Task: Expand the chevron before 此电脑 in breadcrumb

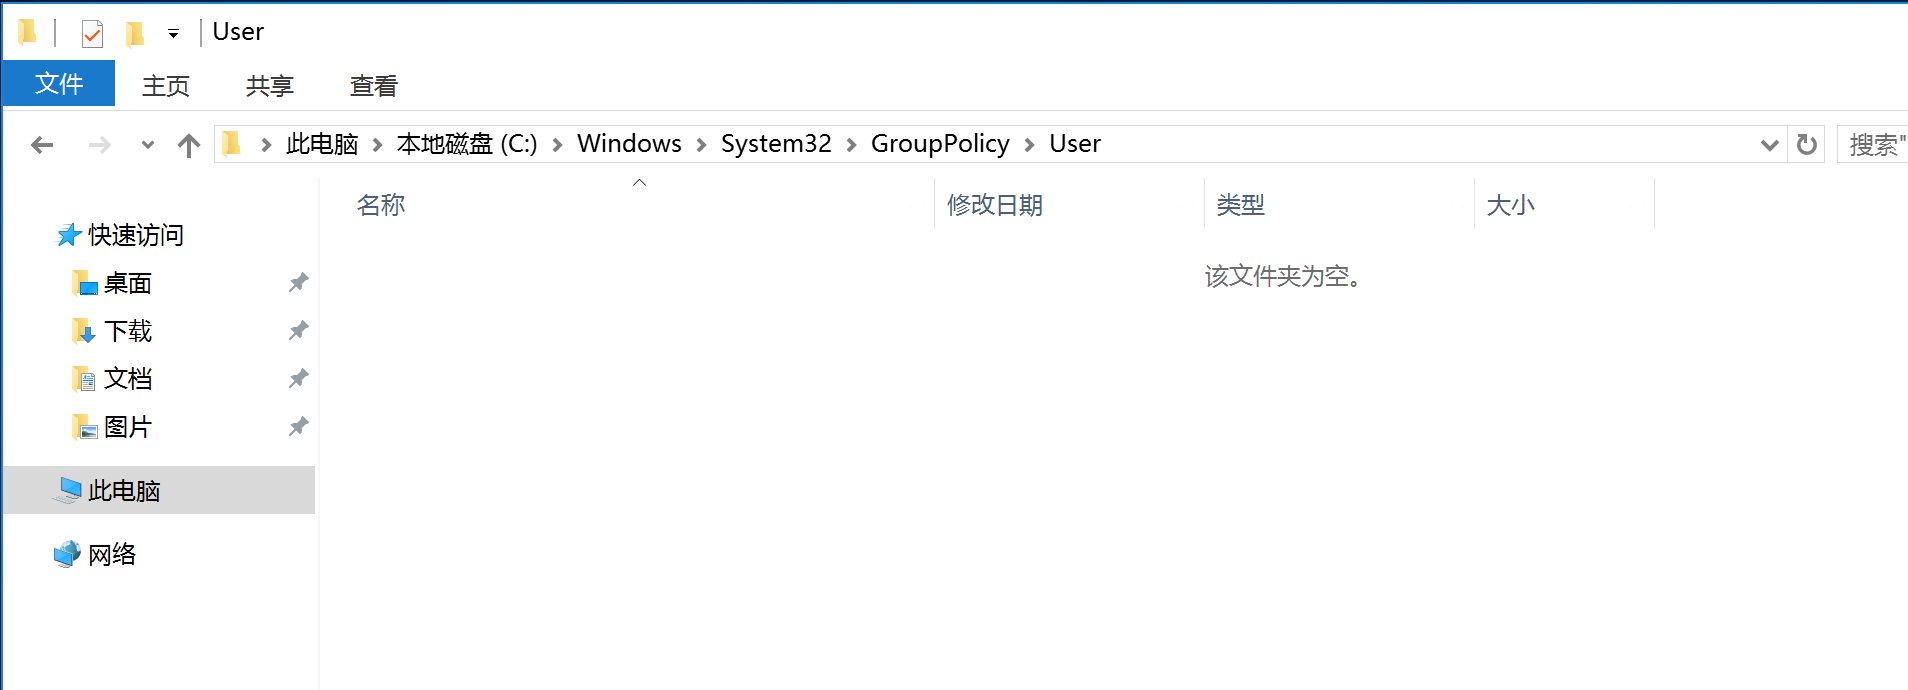Action: pyautogui.click(x=266, y=145)
